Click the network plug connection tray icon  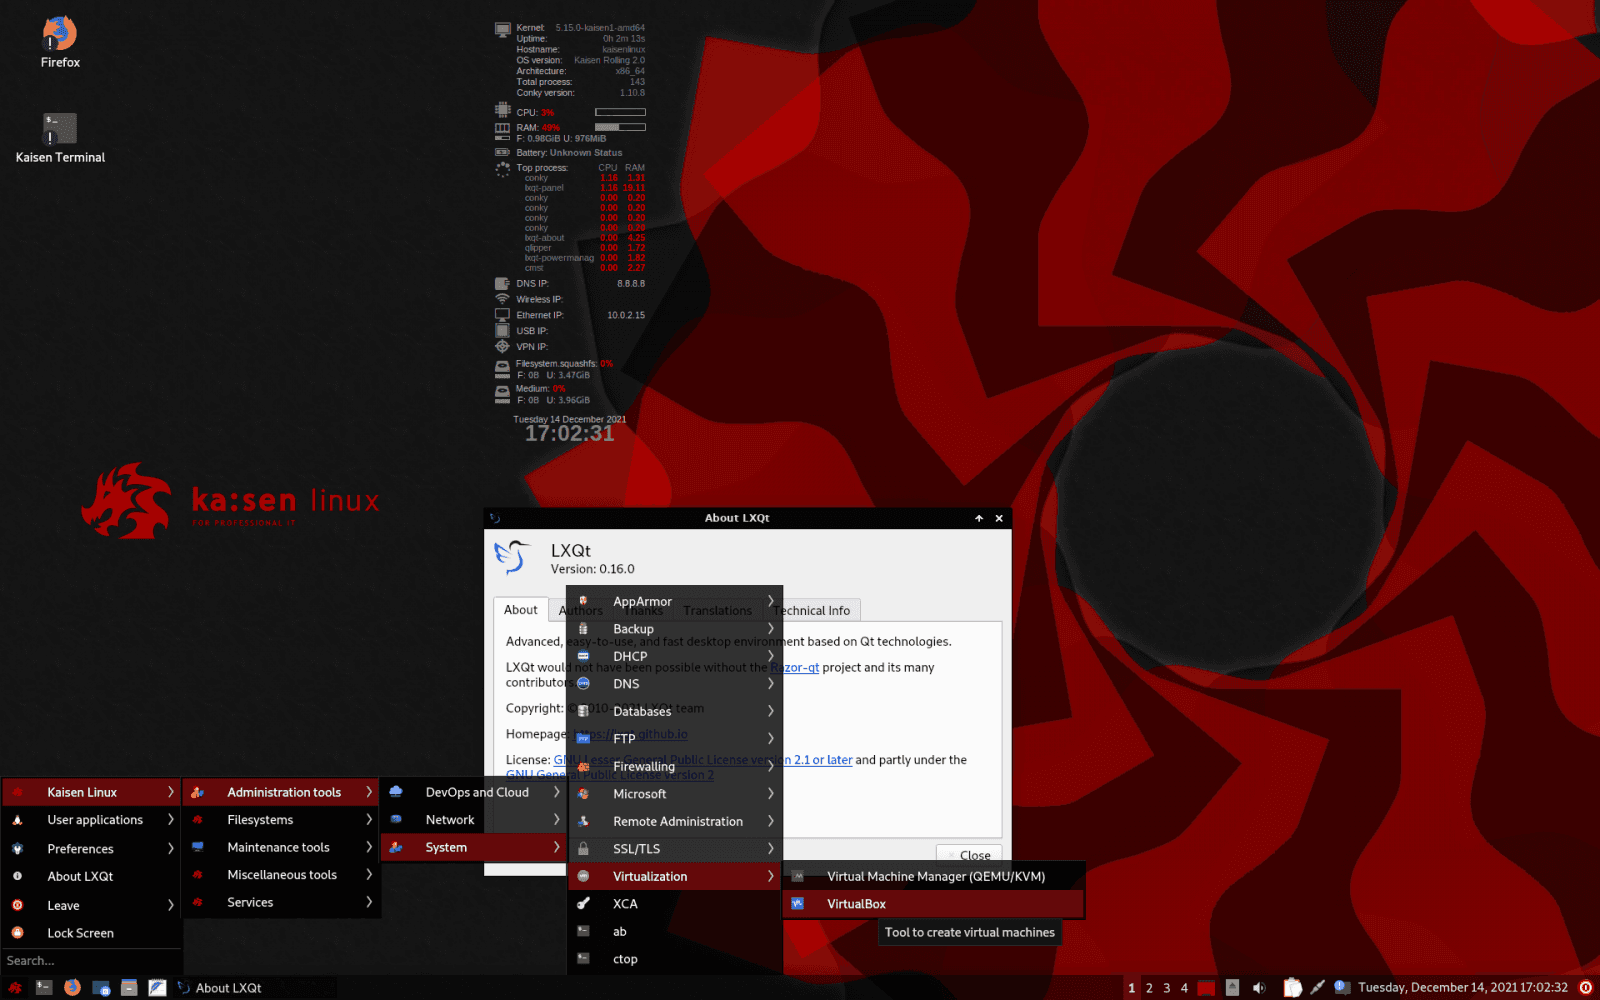(x=1318, y=987)
